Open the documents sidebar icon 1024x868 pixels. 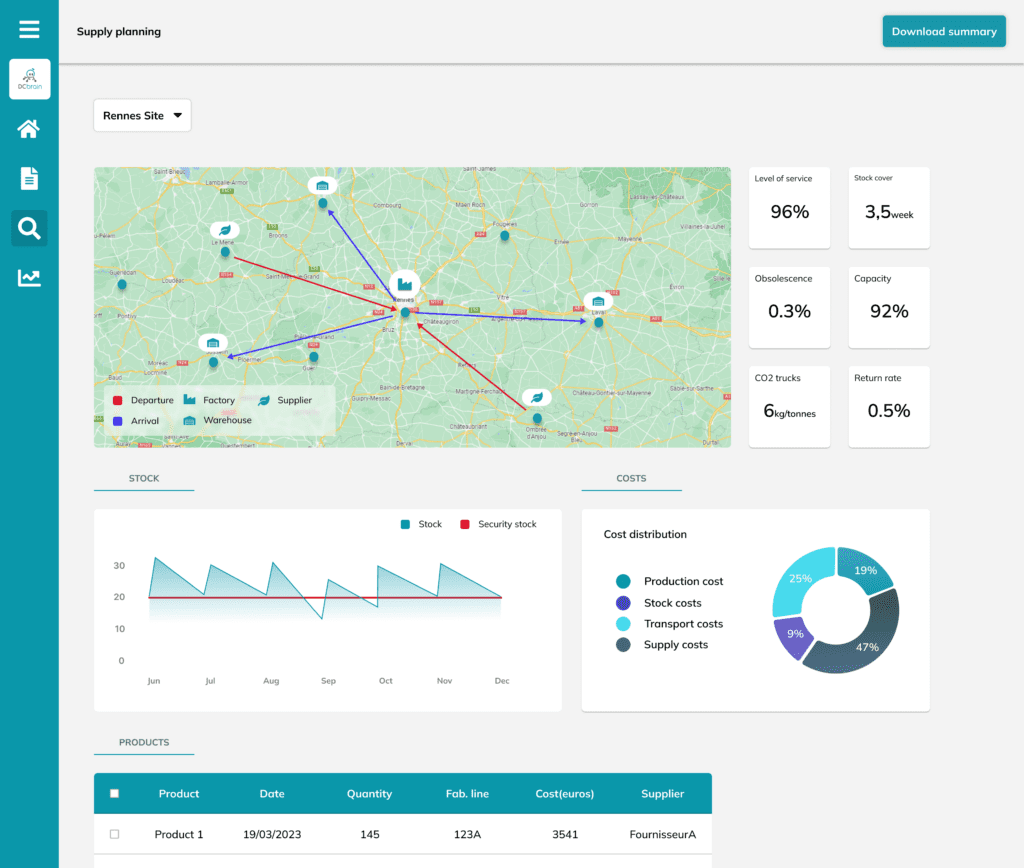pos(29,178)
